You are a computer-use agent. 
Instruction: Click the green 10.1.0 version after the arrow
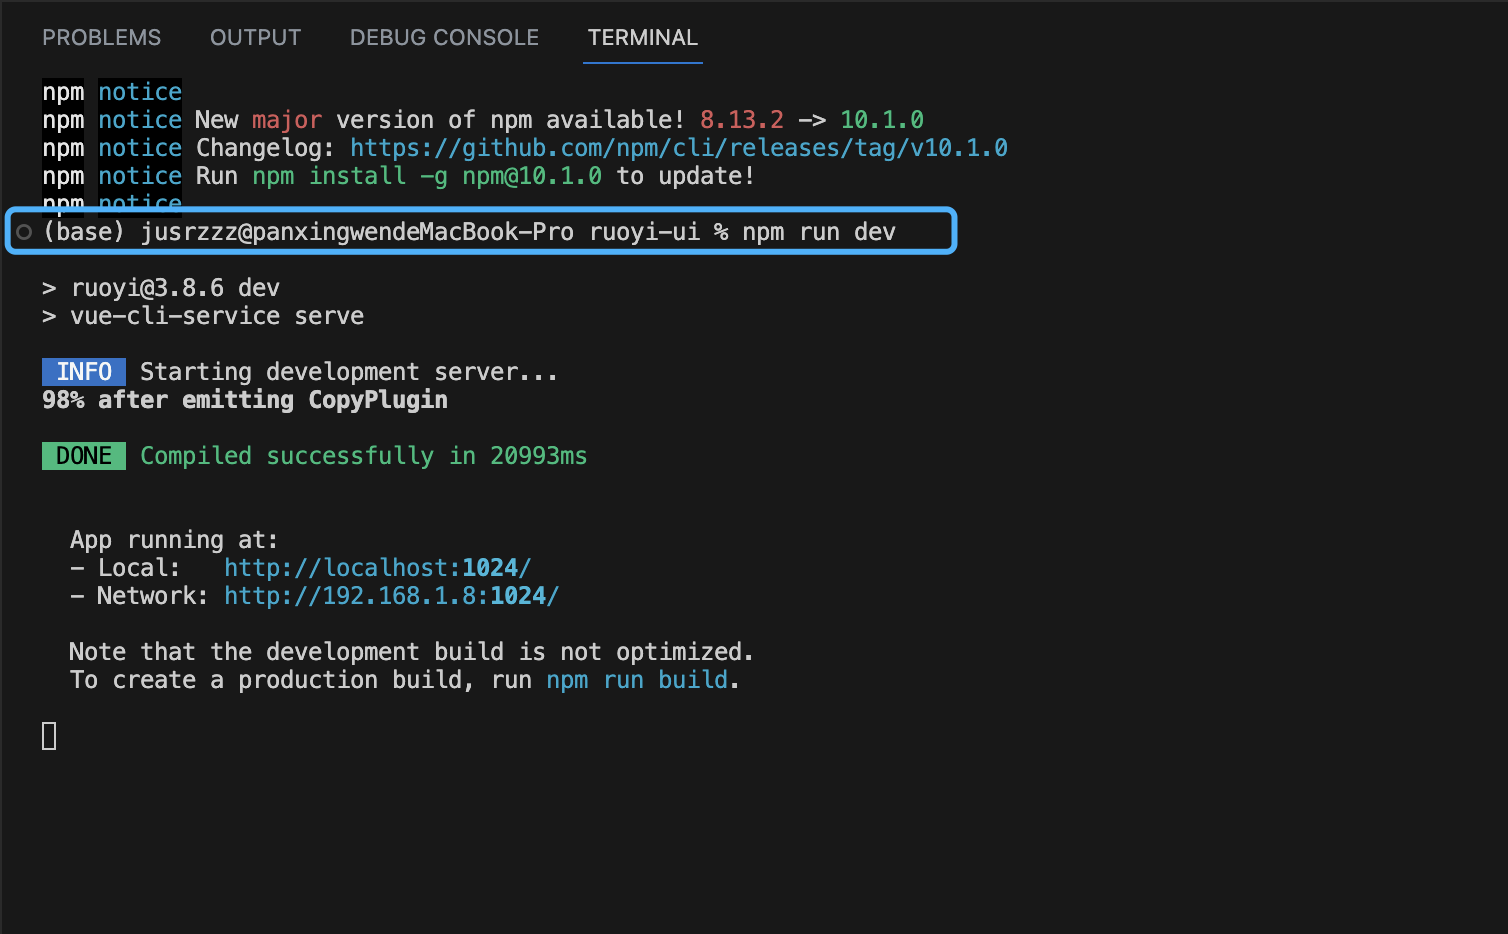[x=881, y=120]
